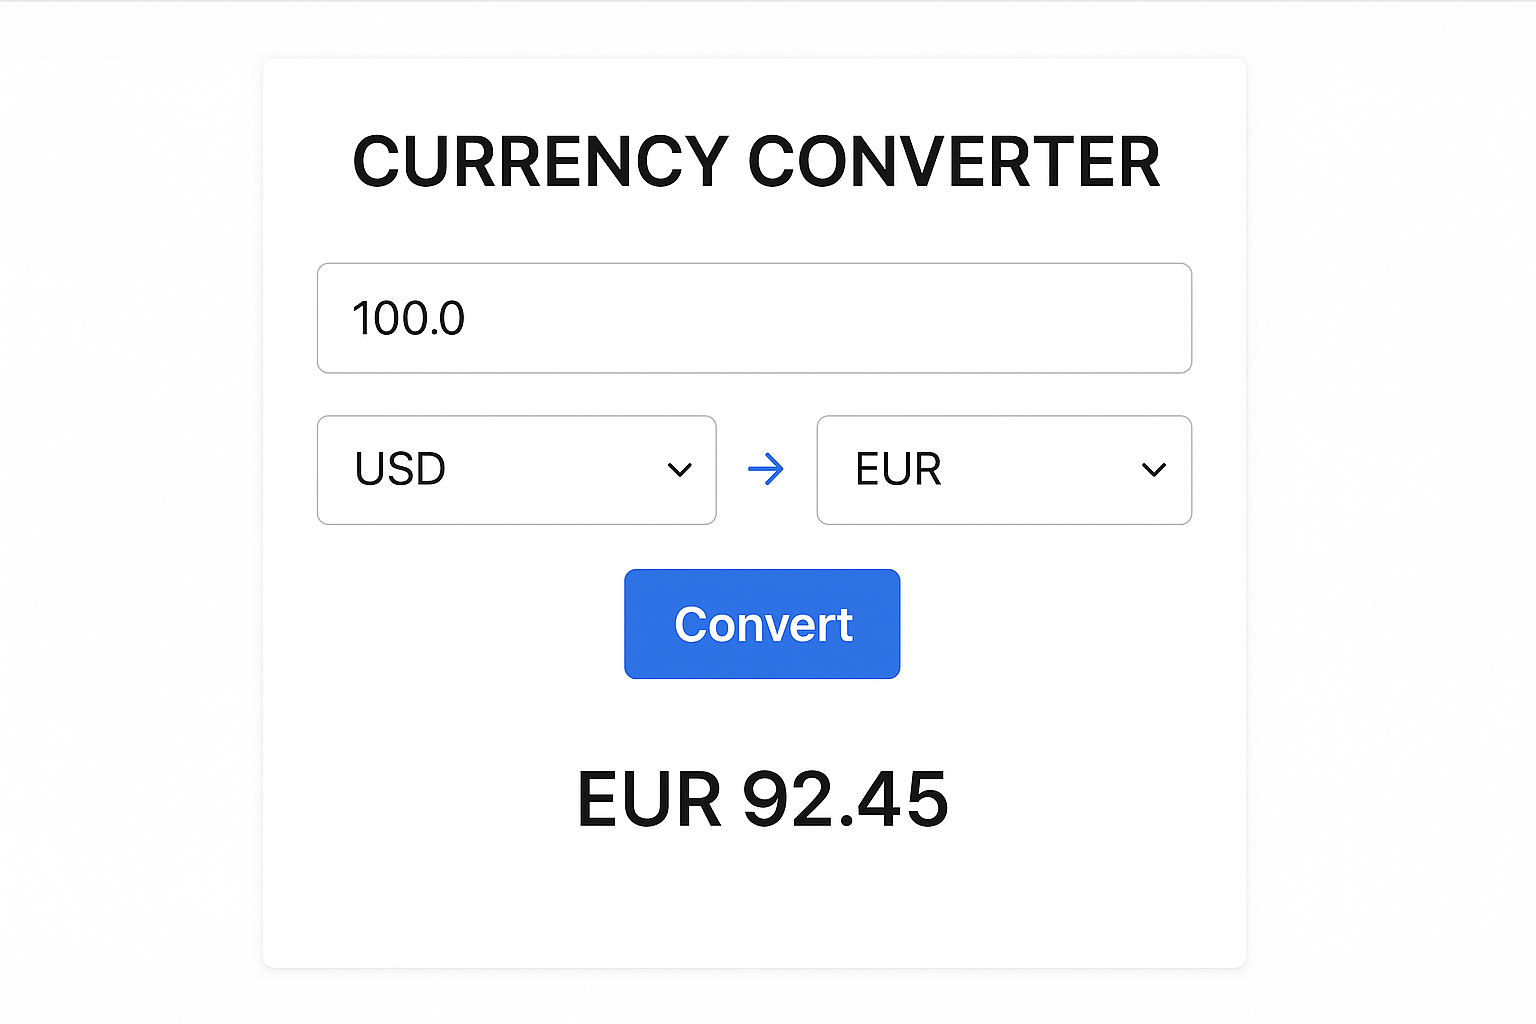Click the CURRENCY CONVERTER heading

tap(756, 162)
